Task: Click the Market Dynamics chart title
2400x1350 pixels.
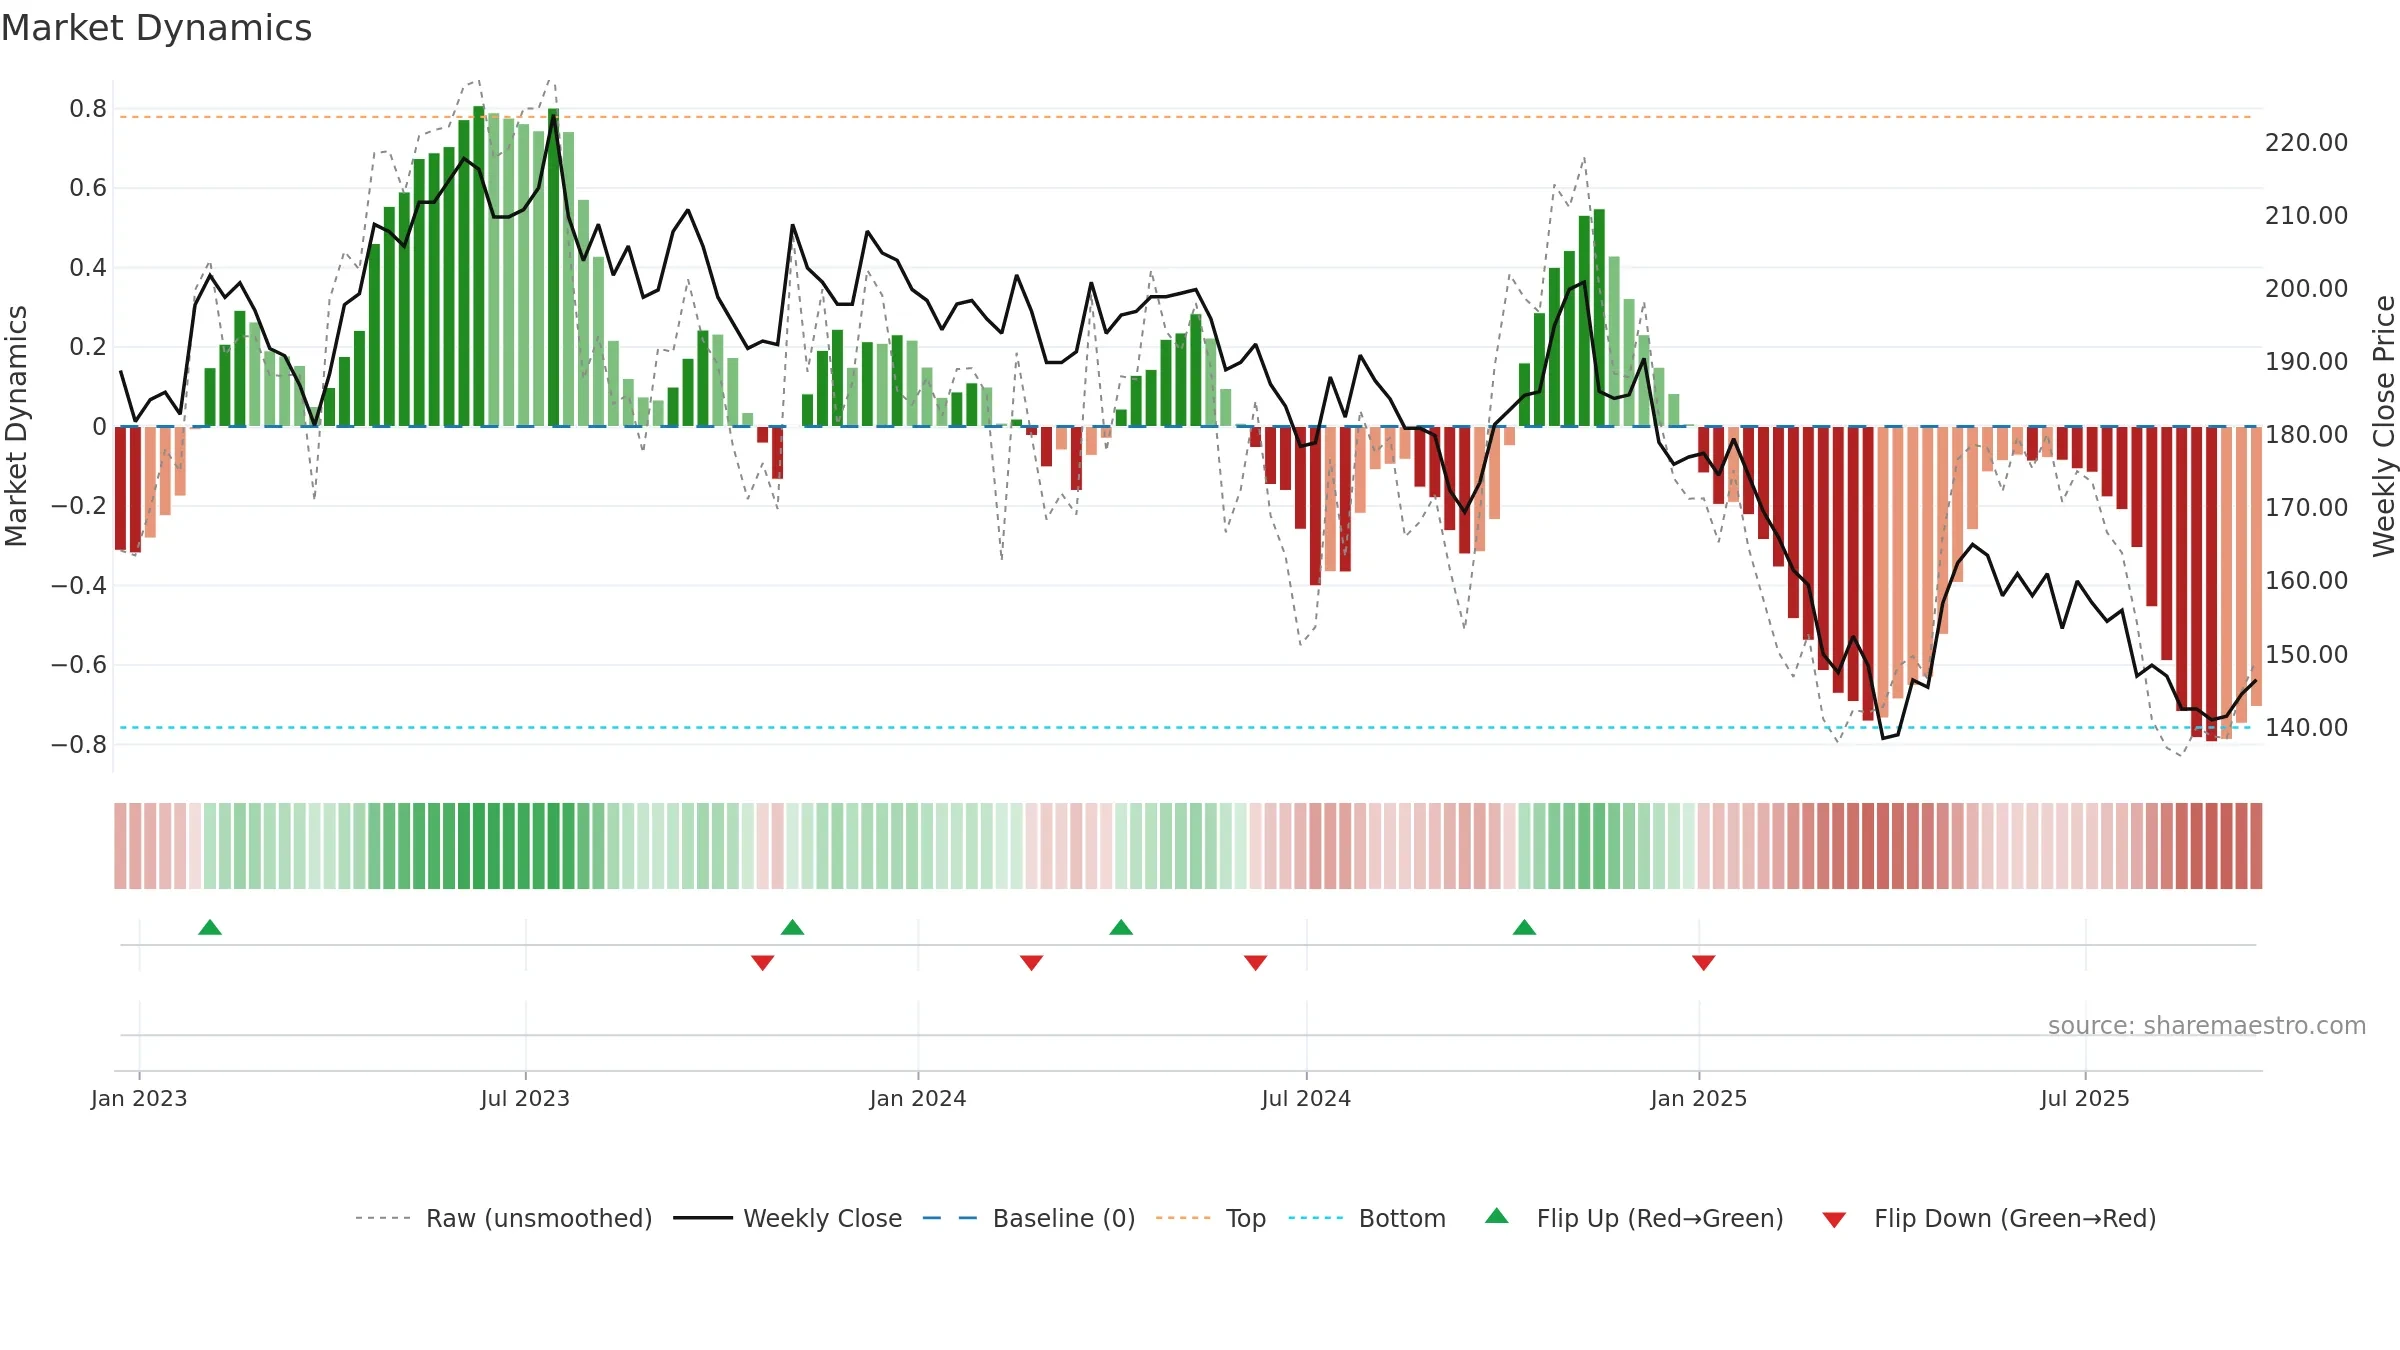Action: pyautogui.click(x=156, y=28)
